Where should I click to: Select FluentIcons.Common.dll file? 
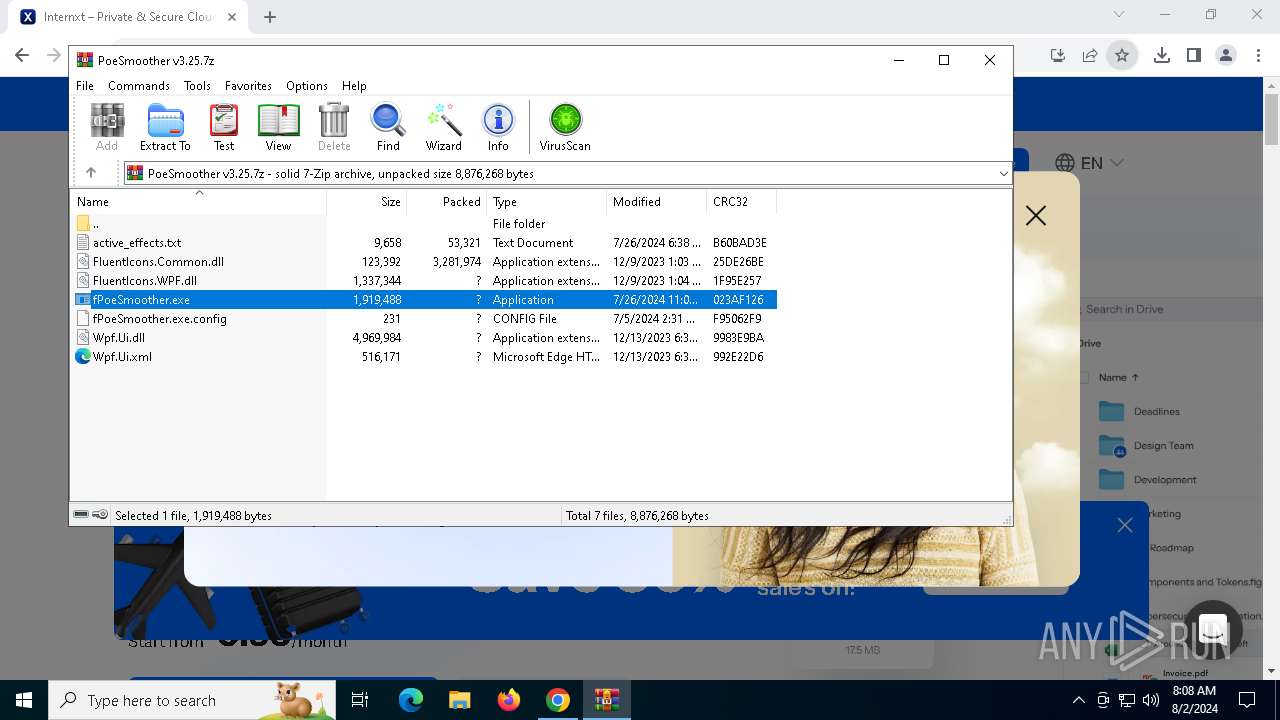(x=423, y=262)
